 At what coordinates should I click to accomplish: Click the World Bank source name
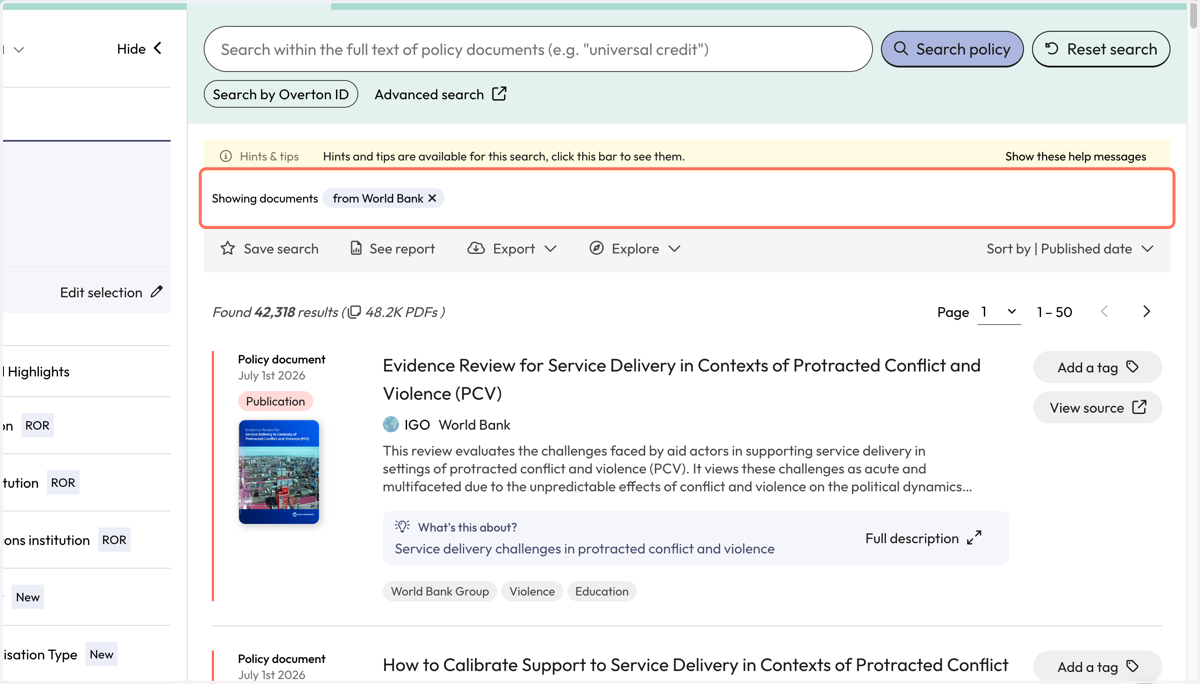(474, 424)
